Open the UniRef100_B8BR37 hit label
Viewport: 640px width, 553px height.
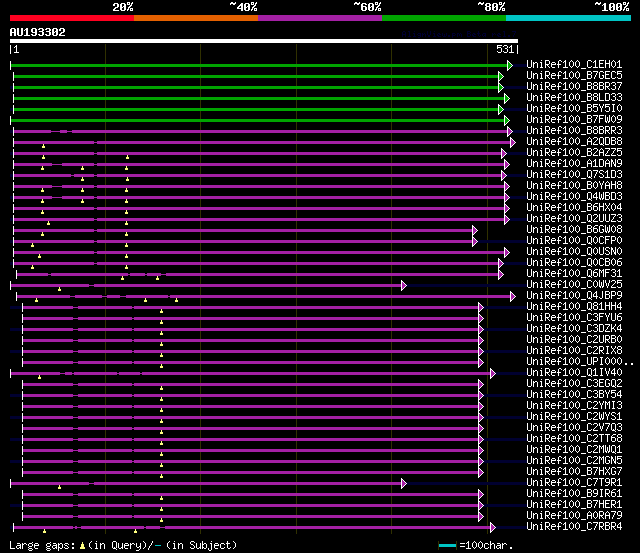click(x=574, y=87)
